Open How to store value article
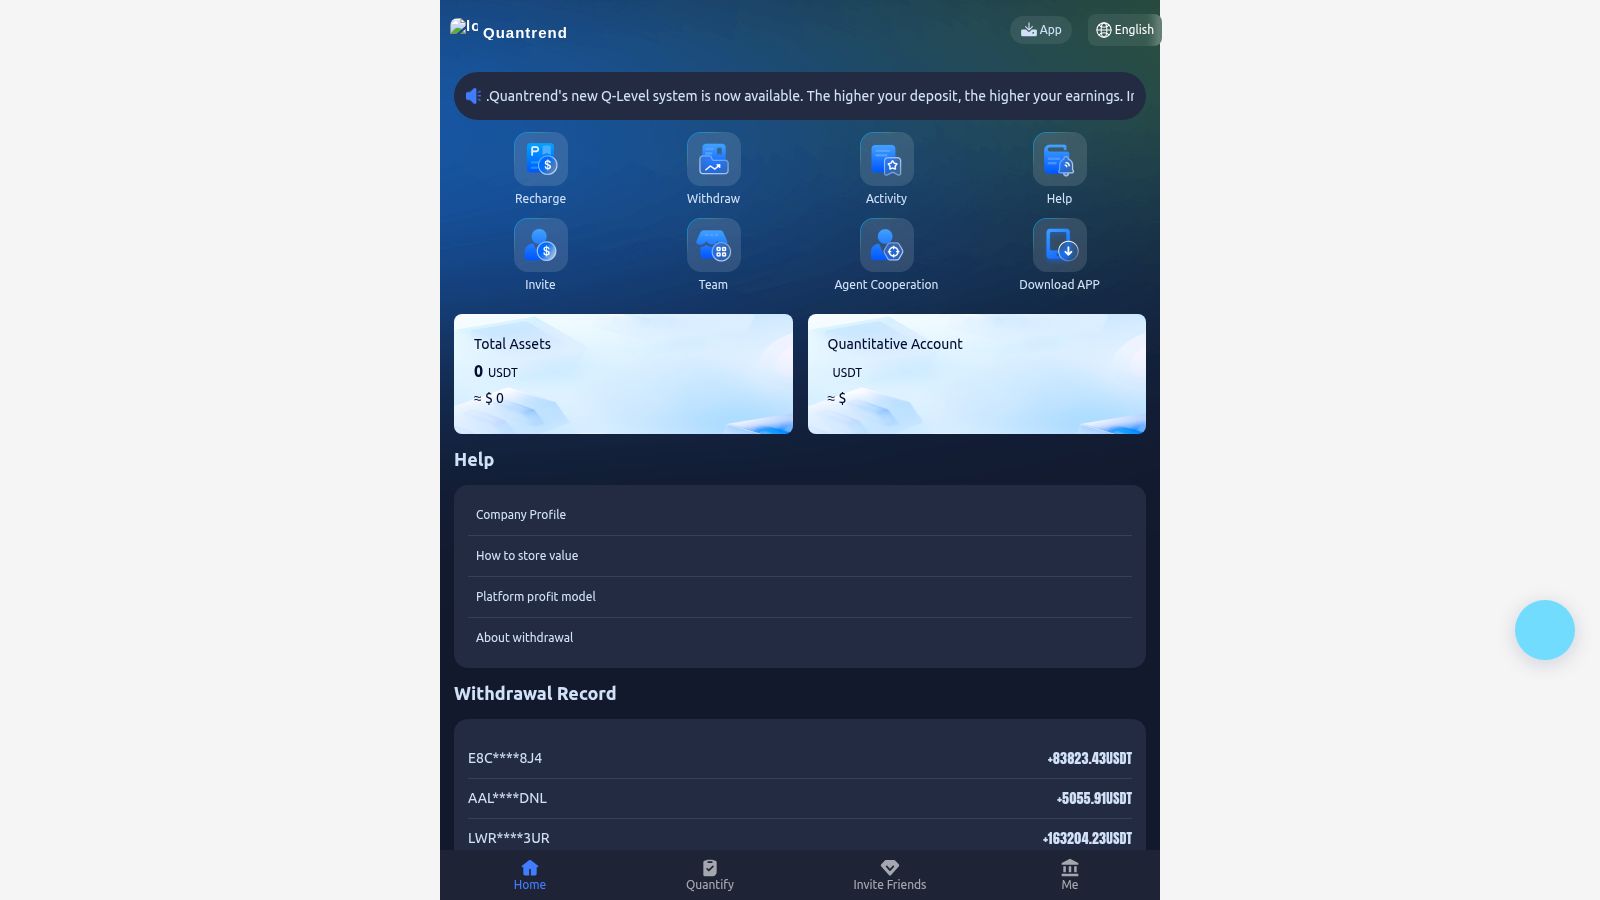The image size is (1600, 900). tap(527, 556)
